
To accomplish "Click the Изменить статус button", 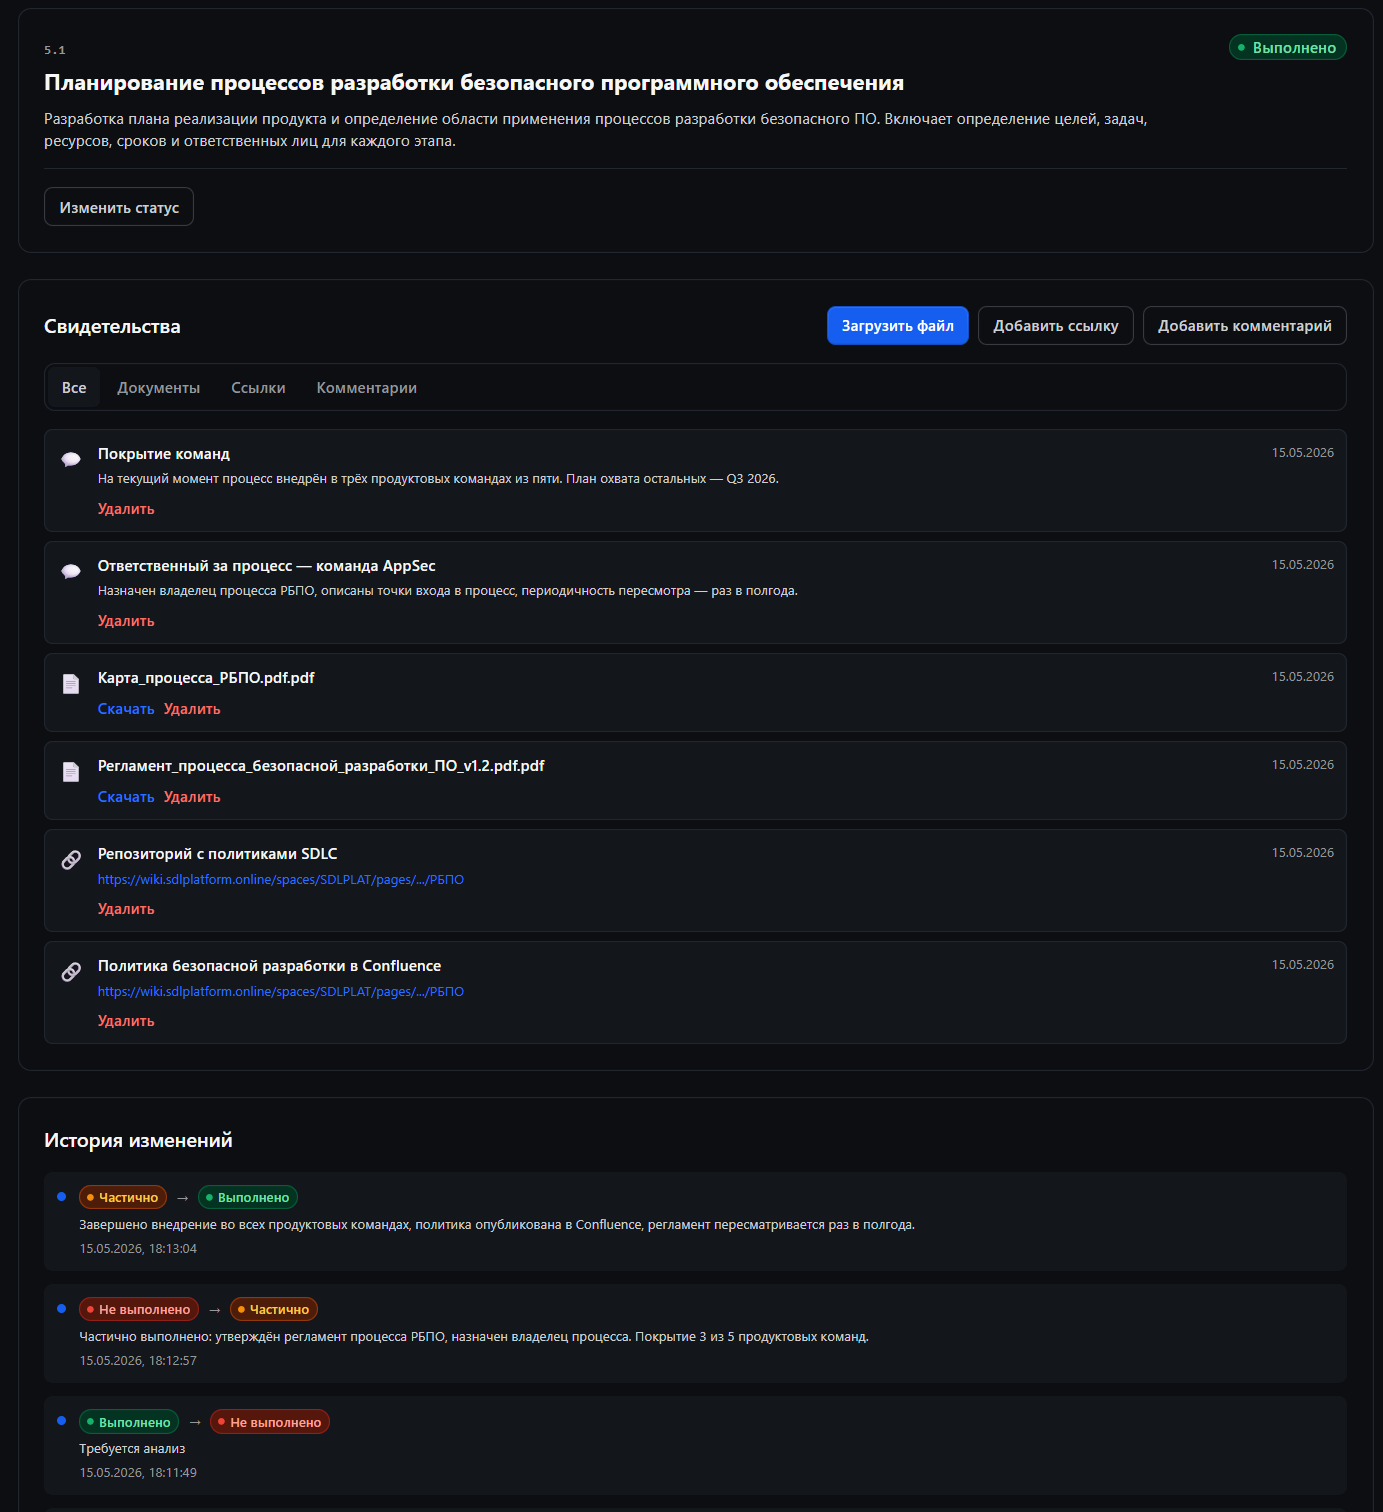I will [x=119, y=207].
